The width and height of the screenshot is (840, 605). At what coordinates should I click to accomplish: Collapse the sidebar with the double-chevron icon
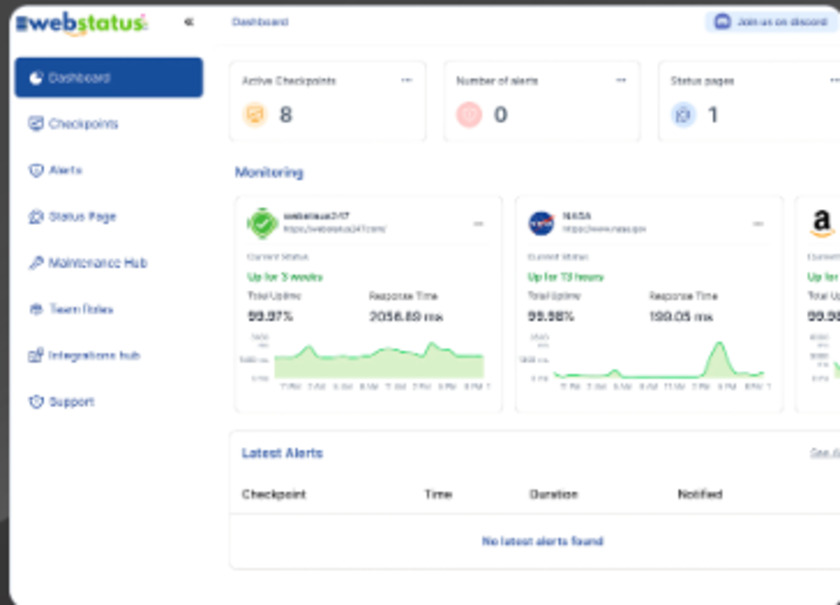(189, 22)
